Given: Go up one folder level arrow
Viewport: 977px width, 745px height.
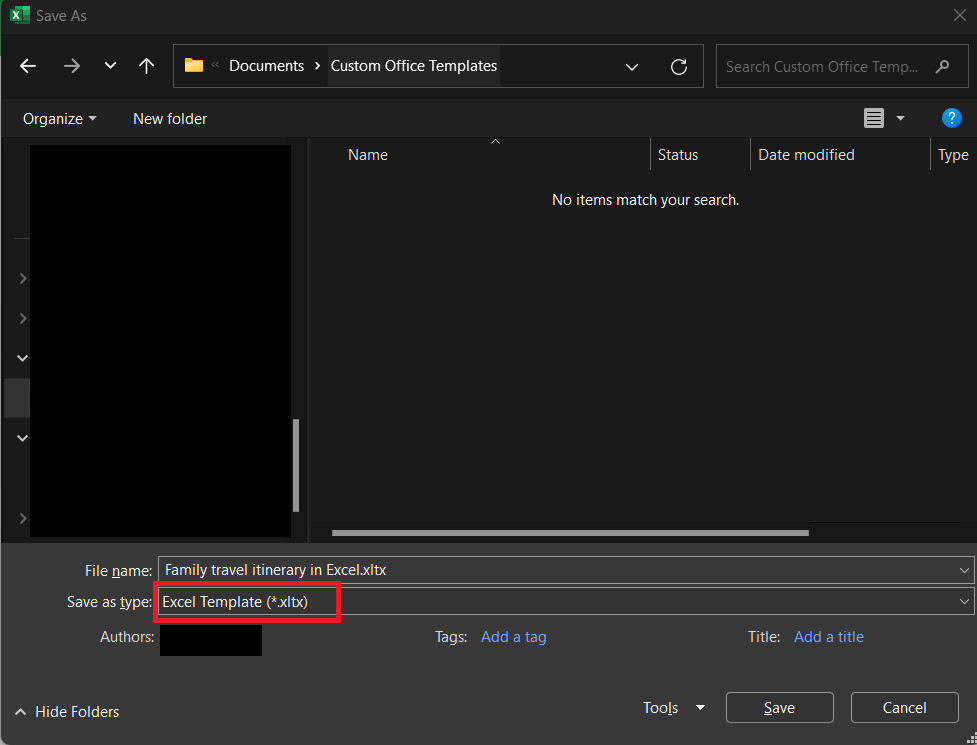Looking at the screenshot, I should [146, 66].
